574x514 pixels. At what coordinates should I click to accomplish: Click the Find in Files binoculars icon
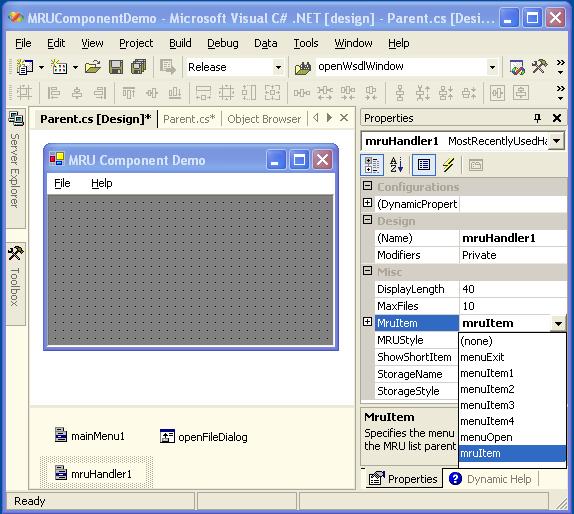coord(303,68)
